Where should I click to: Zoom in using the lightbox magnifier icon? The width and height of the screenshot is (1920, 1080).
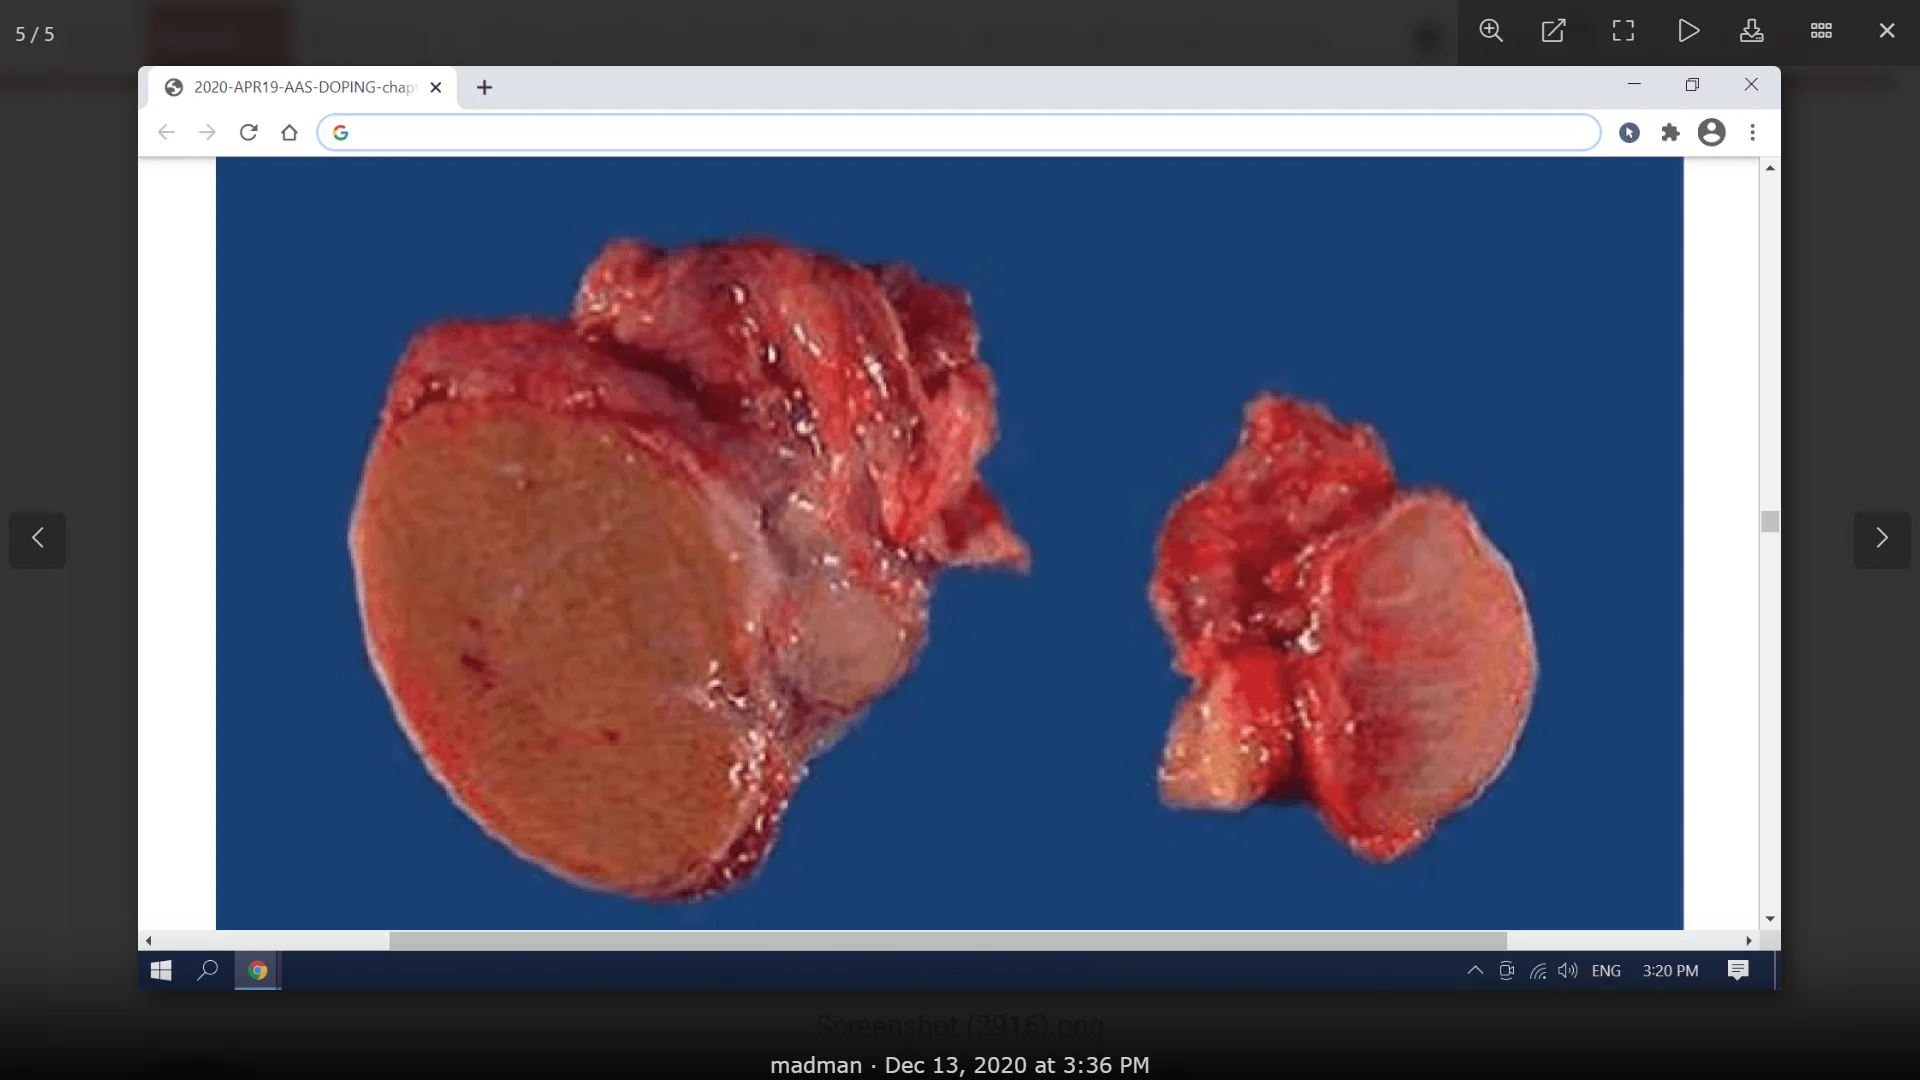point(1491,31)
